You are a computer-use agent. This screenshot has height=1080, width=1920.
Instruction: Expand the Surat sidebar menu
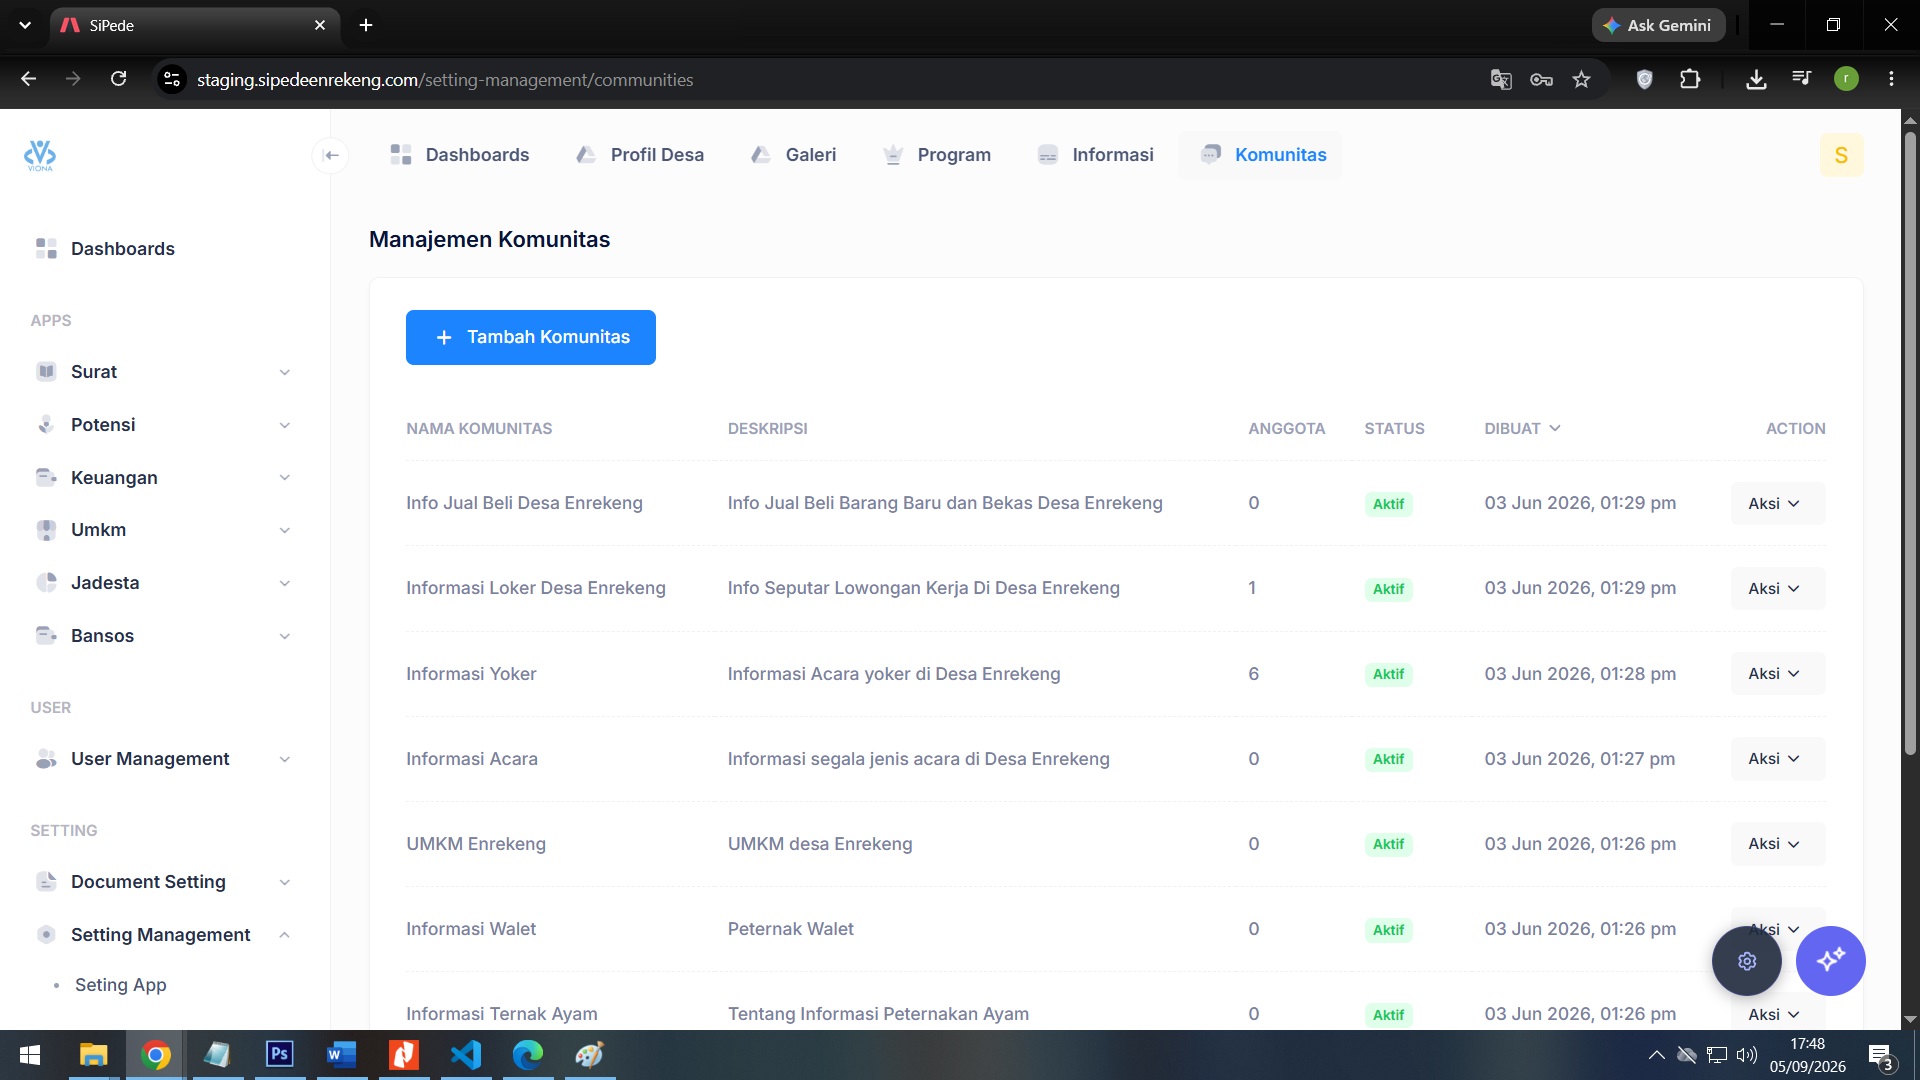pyautogui.click(x=163, y=372)
